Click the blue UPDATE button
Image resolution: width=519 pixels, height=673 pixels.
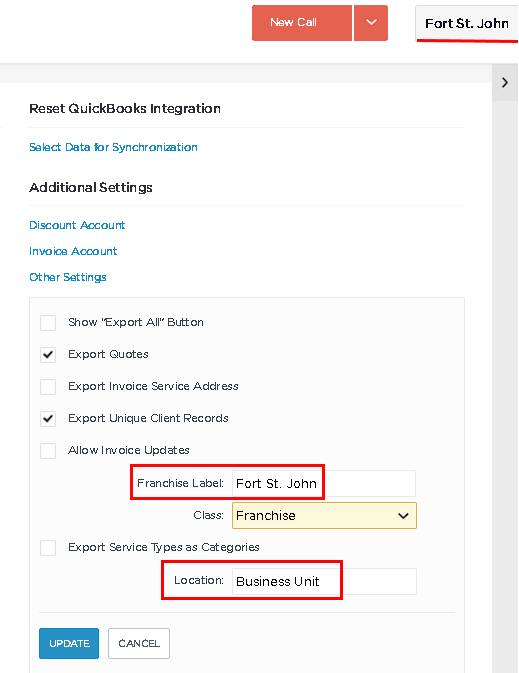69,643
